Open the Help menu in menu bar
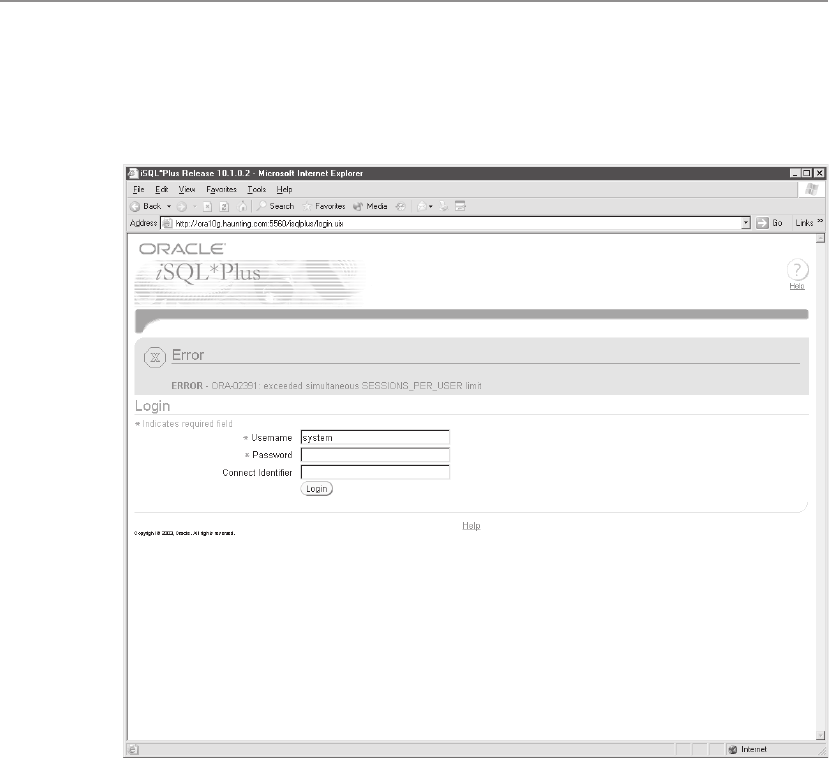The width and height of the screenshot is (829, 758). coord(284,189)
